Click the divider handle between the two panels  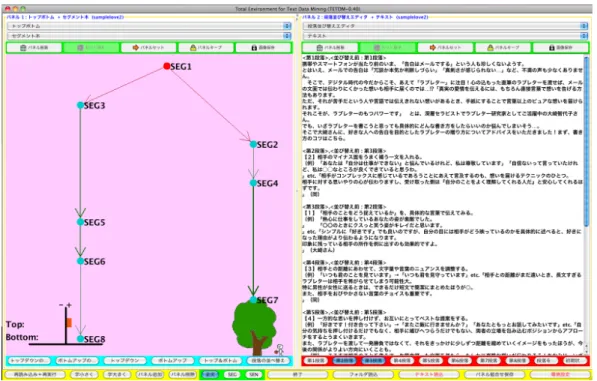(x=297, y=190)
